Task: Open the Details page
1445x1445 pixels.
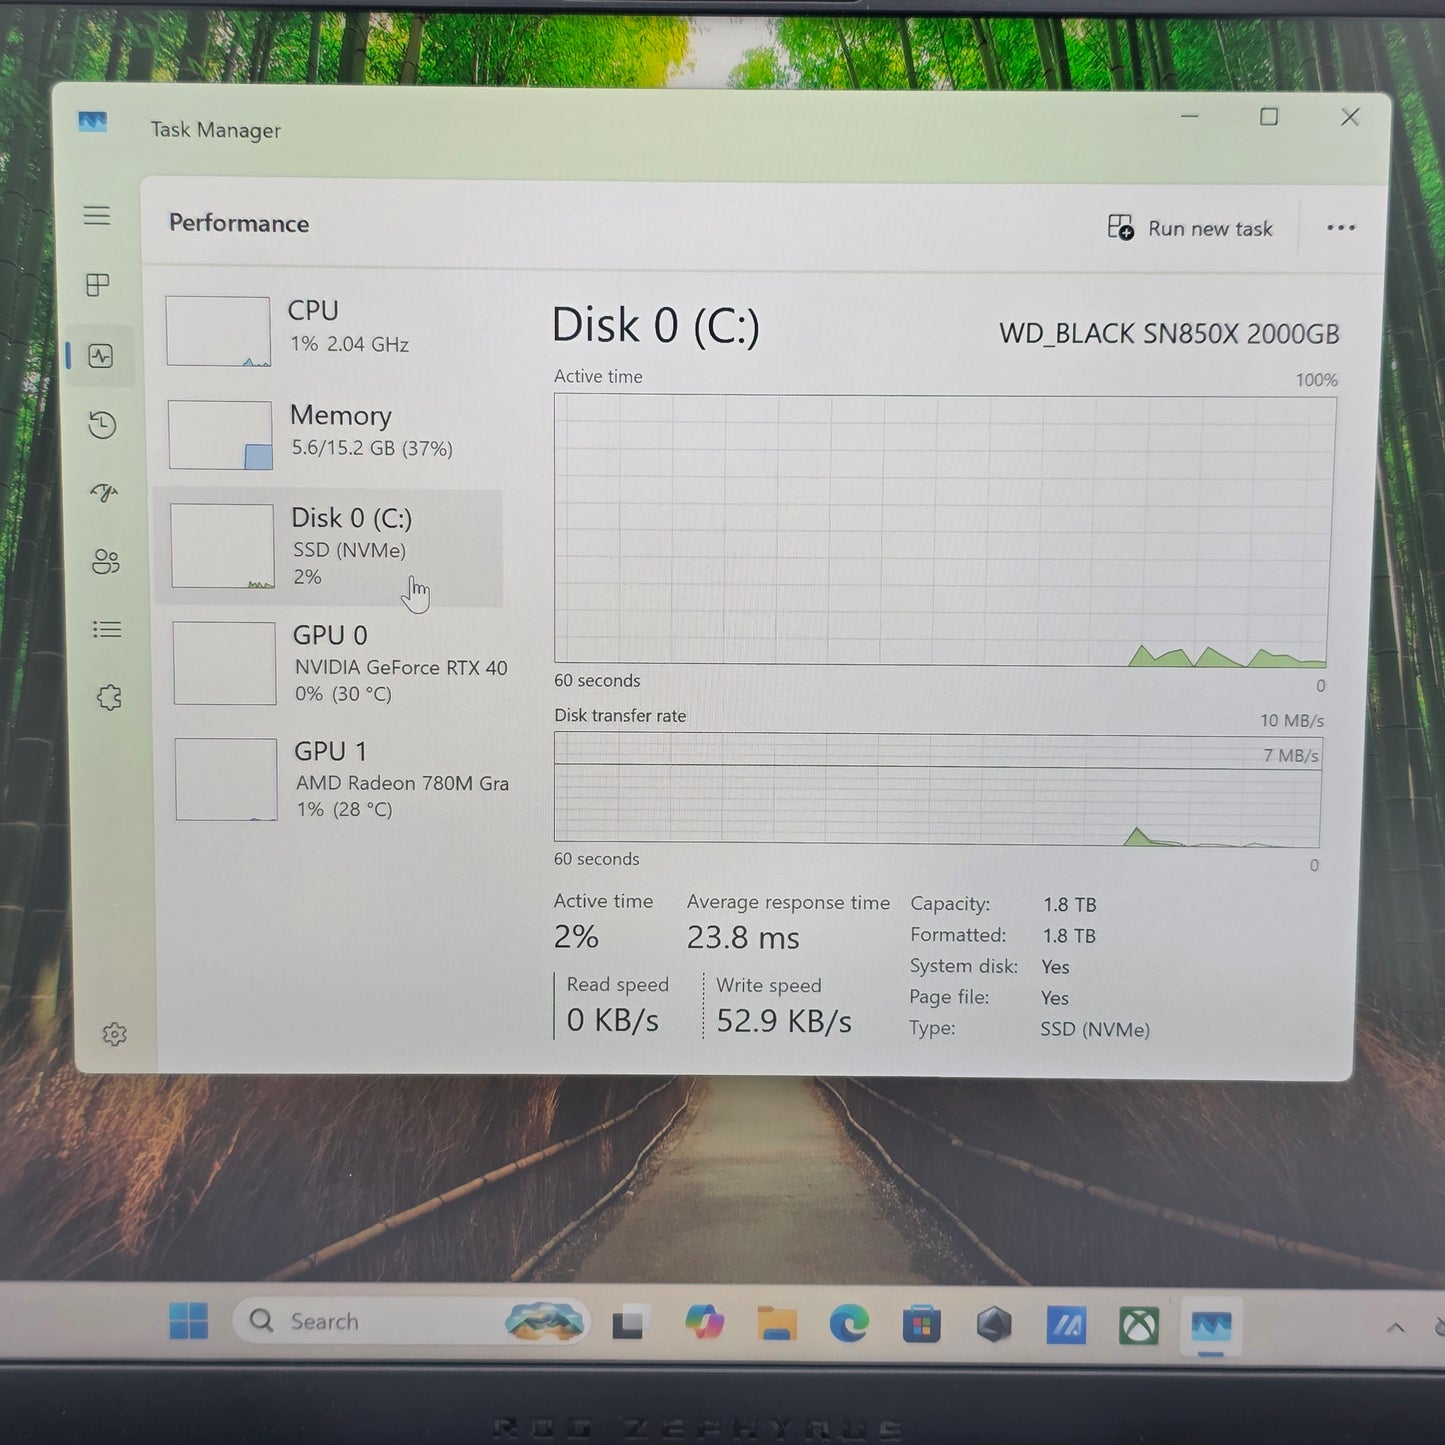Action: (106, 629)
